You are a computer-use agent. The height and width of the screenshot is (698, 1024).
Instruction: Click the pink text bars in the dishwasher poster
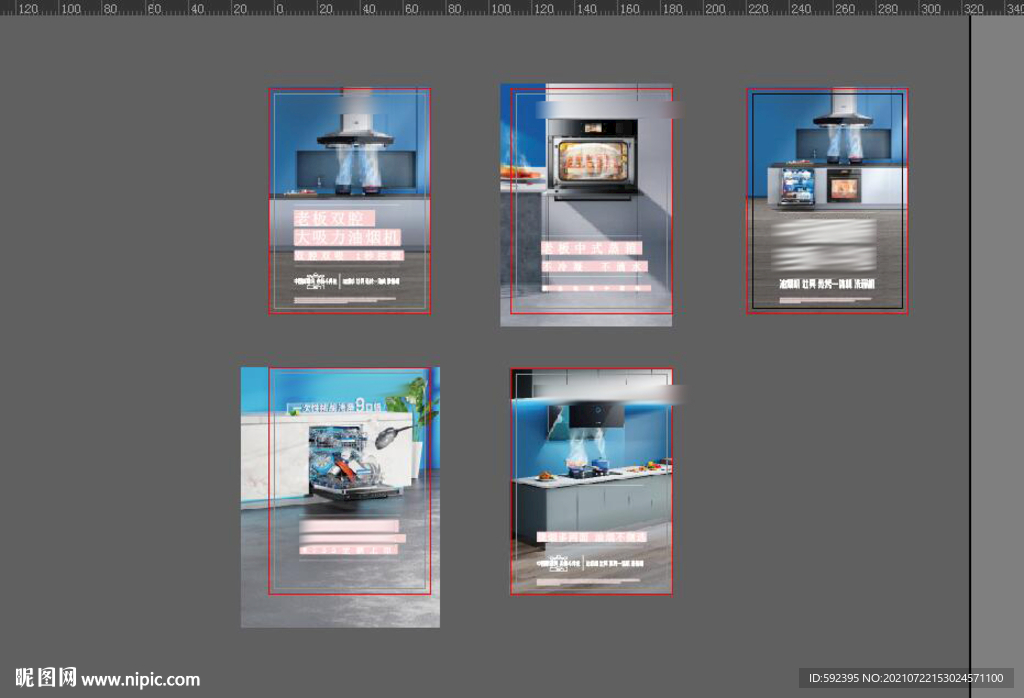pyautogui.click(x=352, y=537)
